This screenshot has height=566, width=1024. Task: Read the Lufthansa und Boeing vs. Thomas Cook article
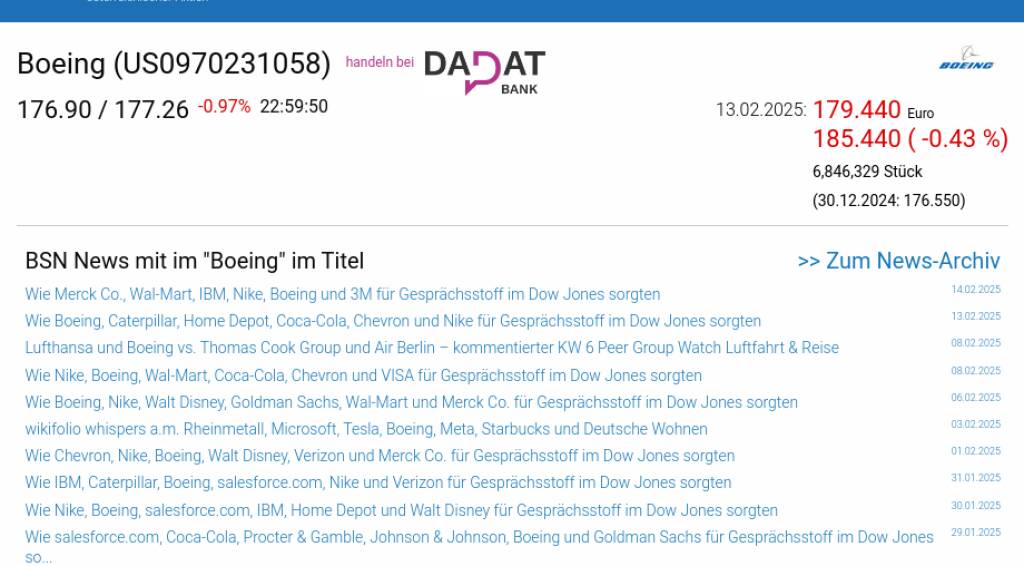point(431,348)
